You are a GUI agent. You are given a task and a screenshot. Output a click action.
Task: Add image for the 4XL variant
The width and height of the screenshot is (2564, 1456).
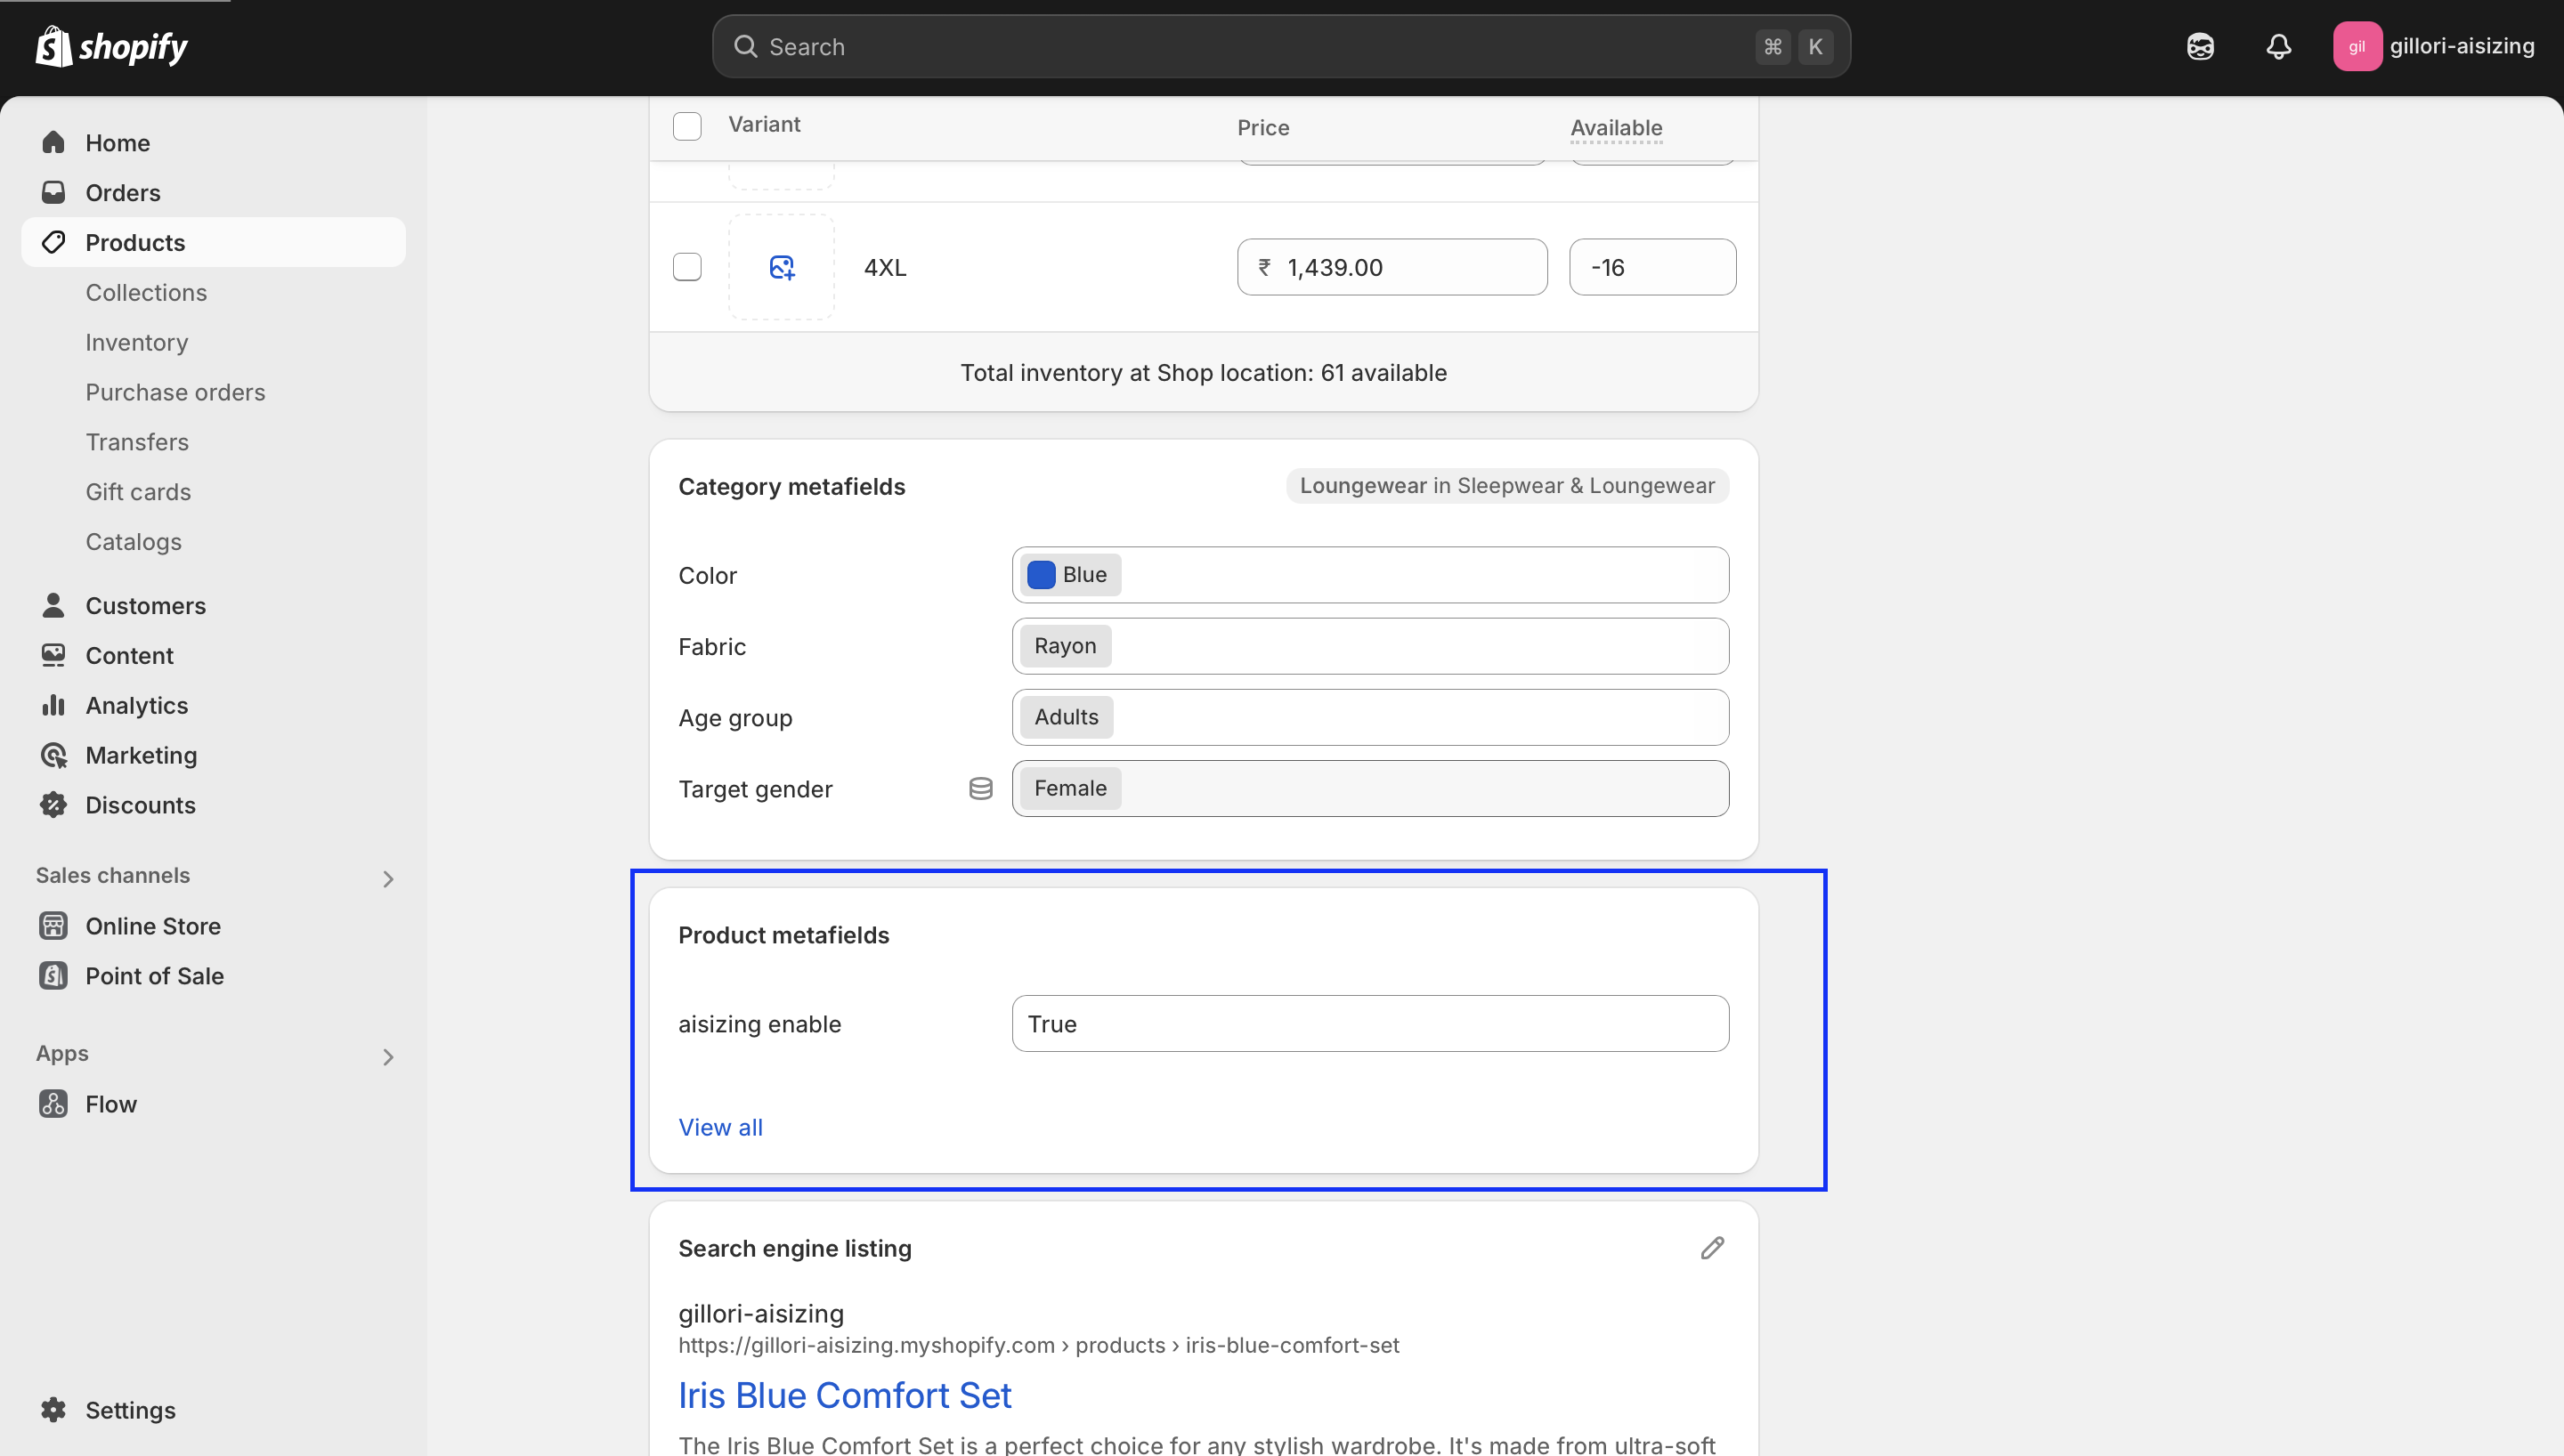(782, 267)
